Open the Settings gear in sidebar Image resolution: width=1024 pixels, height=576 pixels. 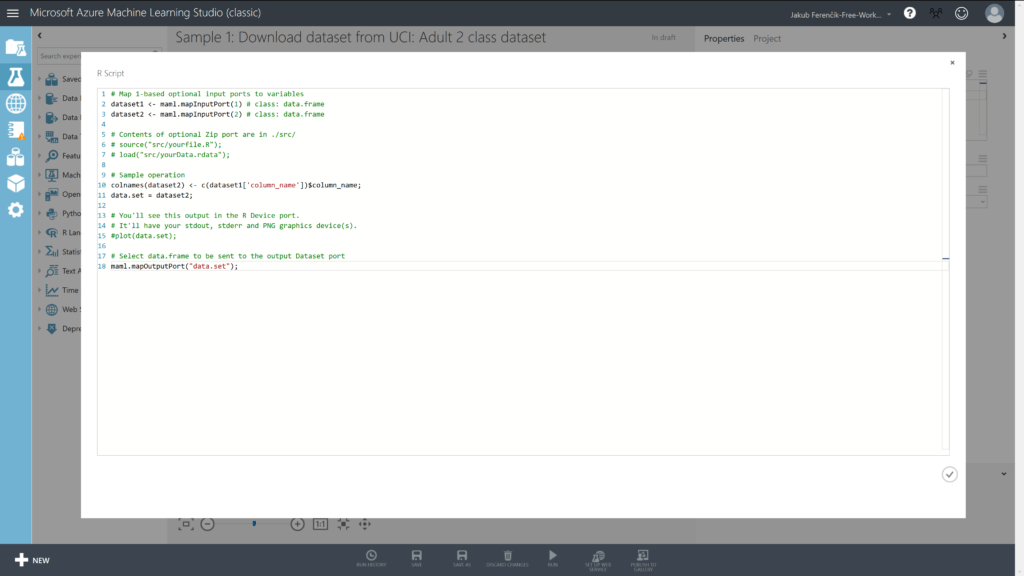(15, 210)
